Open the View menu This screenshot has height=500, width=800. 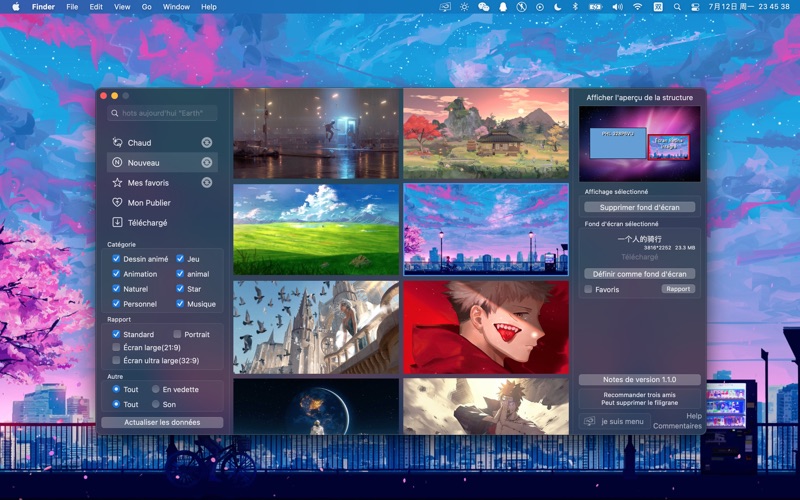click(122, 7)
